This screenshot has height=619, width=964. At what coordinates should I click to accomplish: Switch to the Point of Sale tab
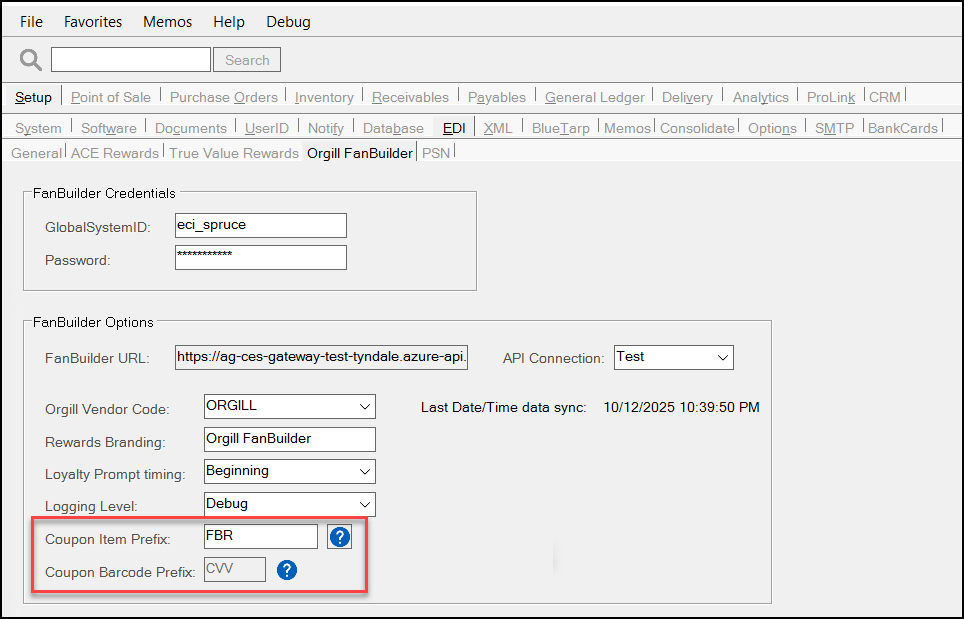(110, 97)
